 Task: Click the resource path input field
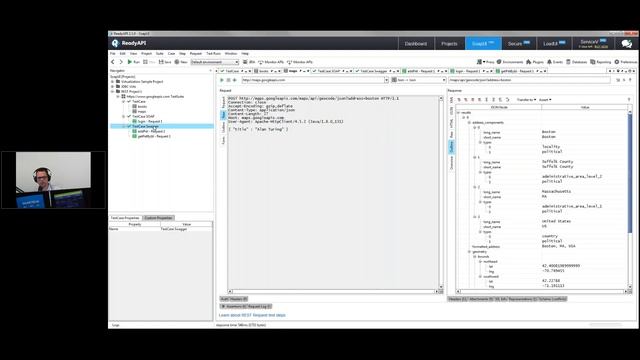point(529,80)
